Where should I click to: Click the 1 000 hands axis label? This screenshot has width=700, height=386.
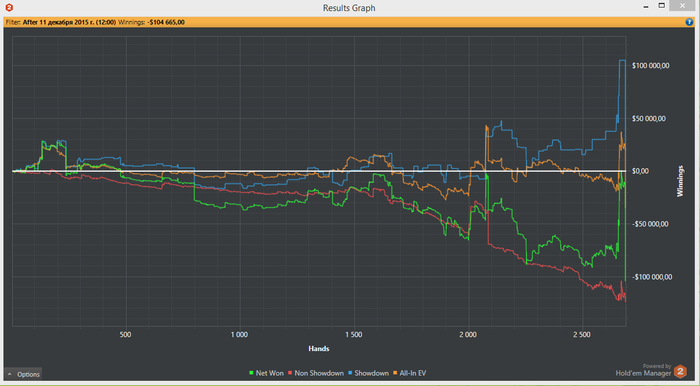point(239,334)
